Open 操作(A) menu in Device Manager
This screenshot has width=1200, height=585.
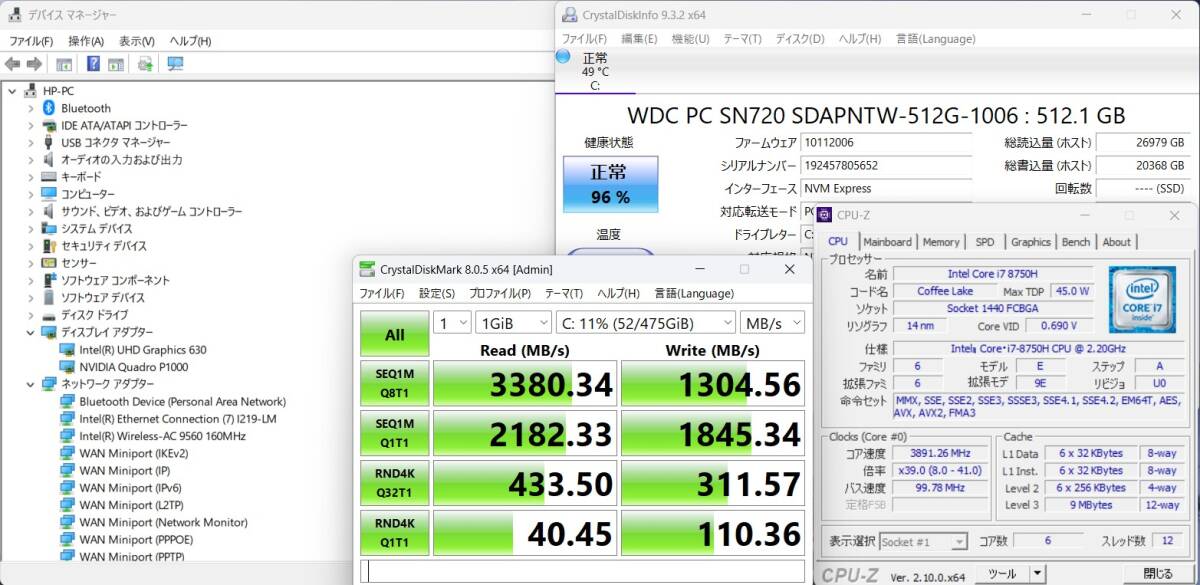click(86, 41)
